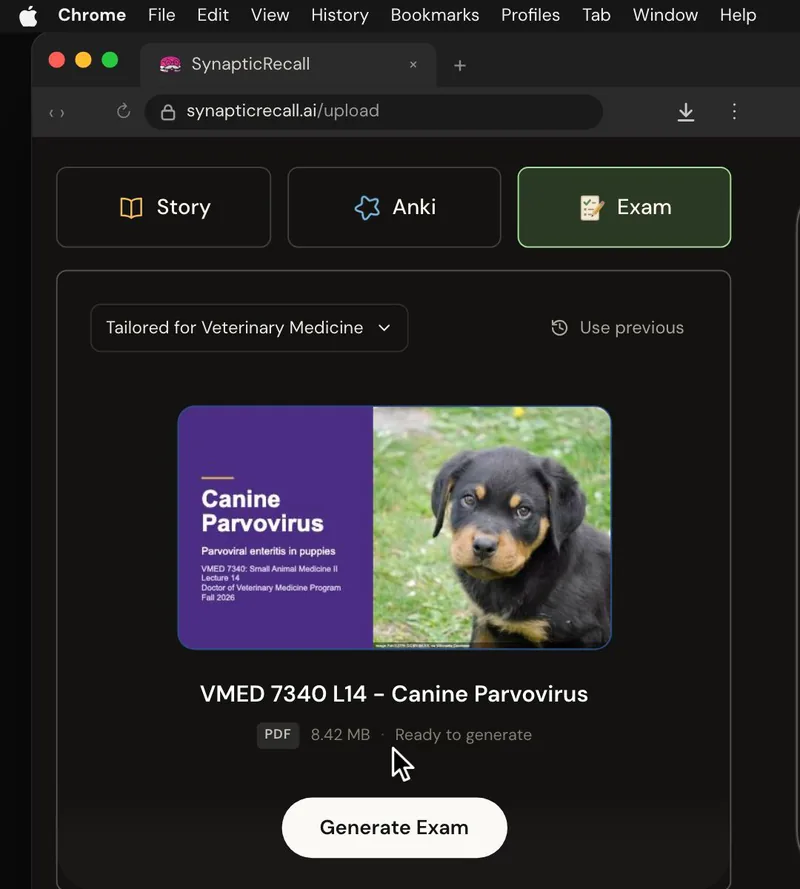Open the Chrome downloads icon
This screenshot has height=889, width=800.
(686, 112)
